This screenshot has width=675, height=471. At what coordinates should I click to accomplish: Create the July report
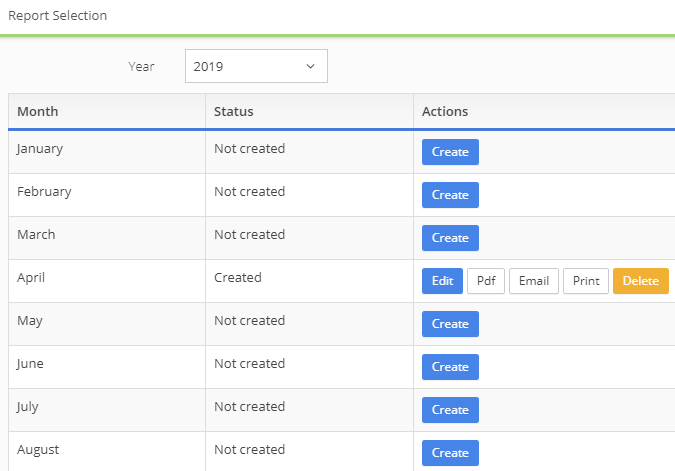[450, 410]
